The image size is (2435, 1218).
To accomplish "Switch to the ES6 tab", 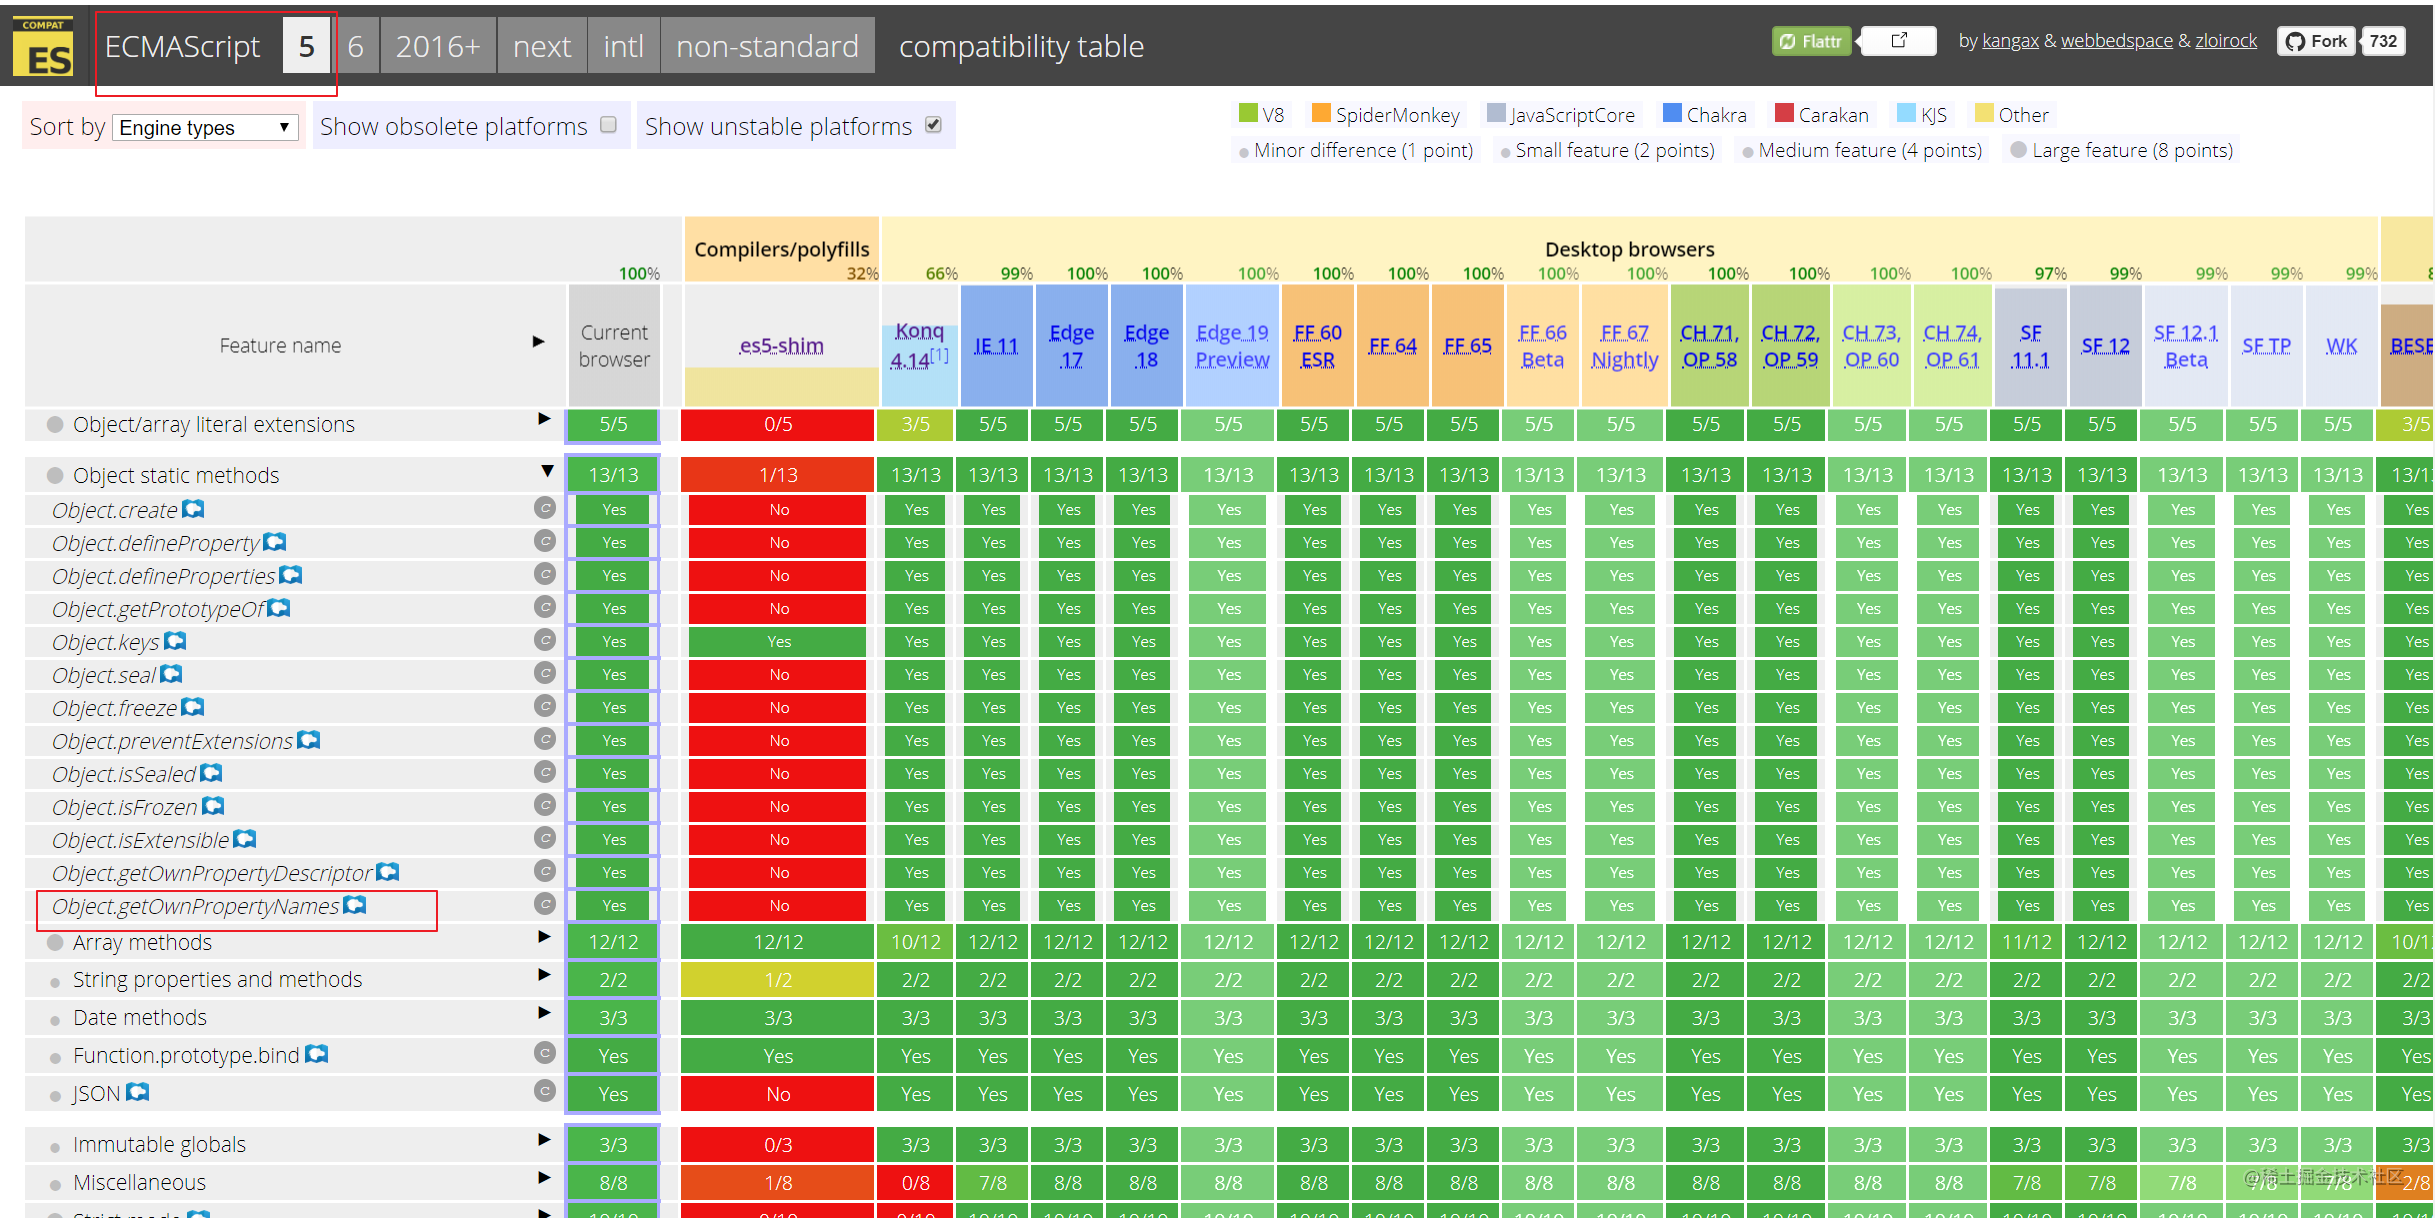I will coord(355,46).
